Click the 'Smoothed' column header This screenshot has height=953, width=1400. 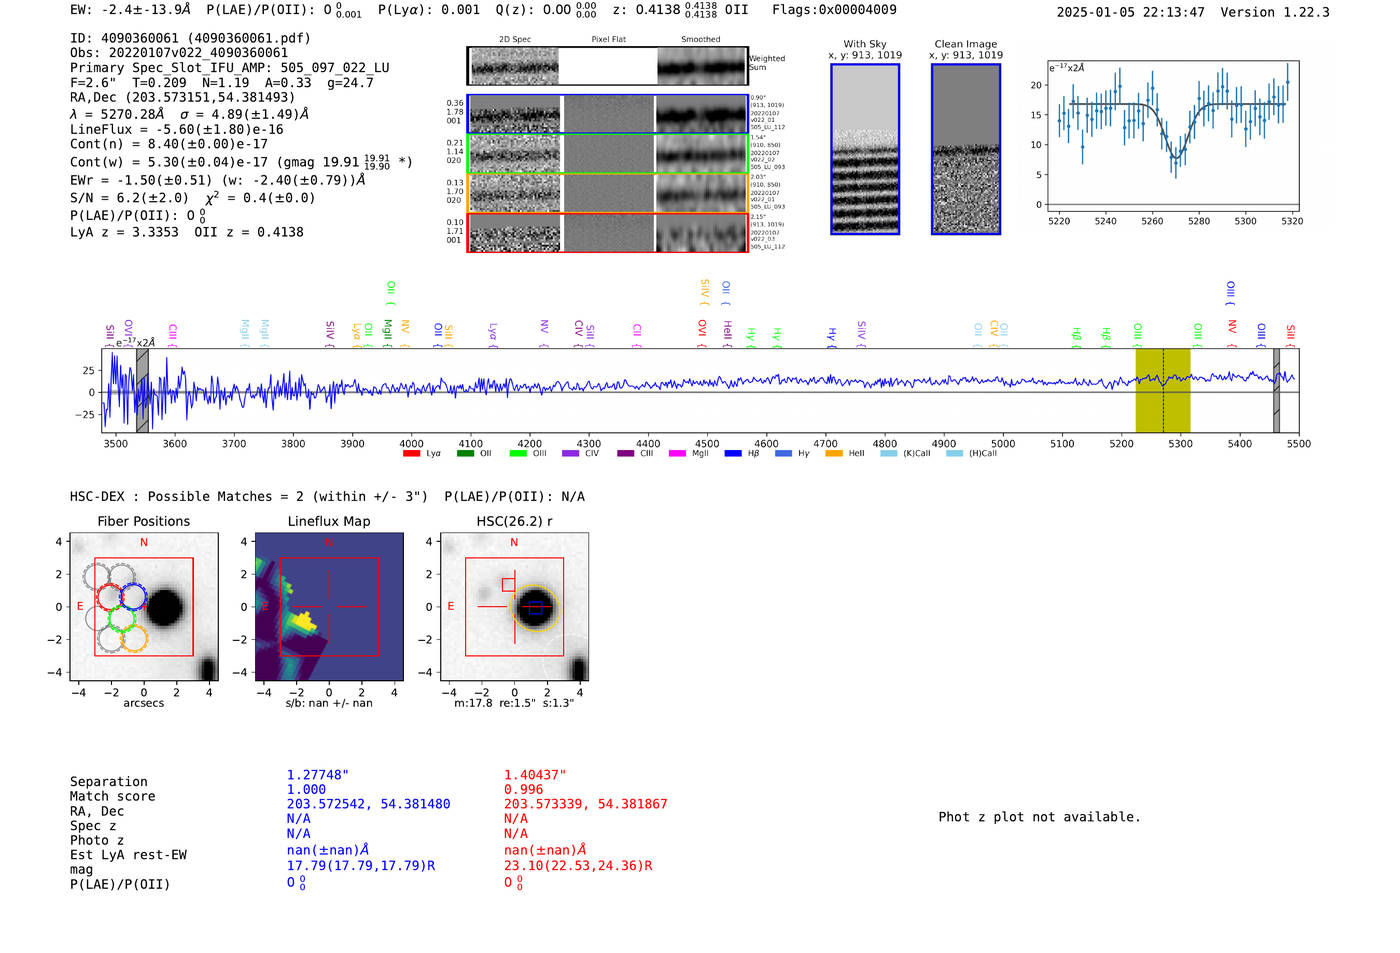coord(701,40)
